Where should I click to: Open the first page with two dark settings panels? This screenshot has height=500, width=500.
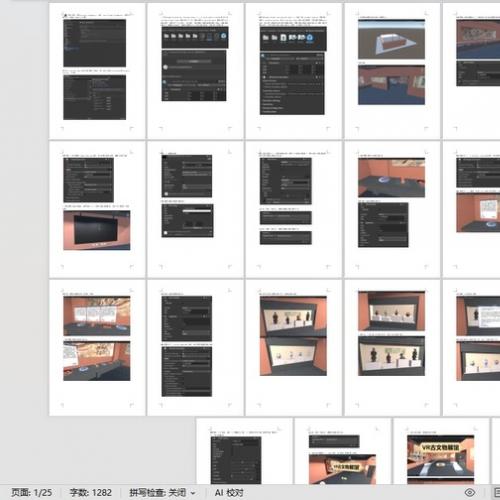click(97, 71)
